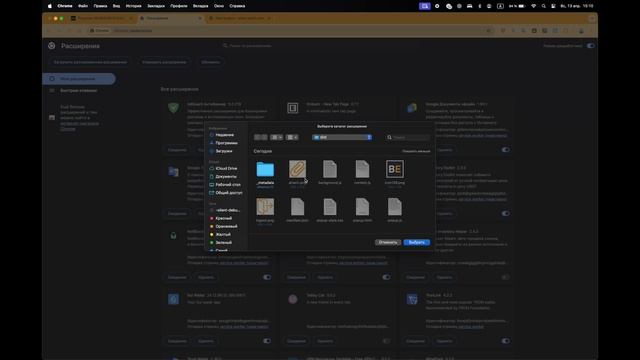The image size is (640, 360).
Task: Open the Справка menu
Action: (237, 6)
